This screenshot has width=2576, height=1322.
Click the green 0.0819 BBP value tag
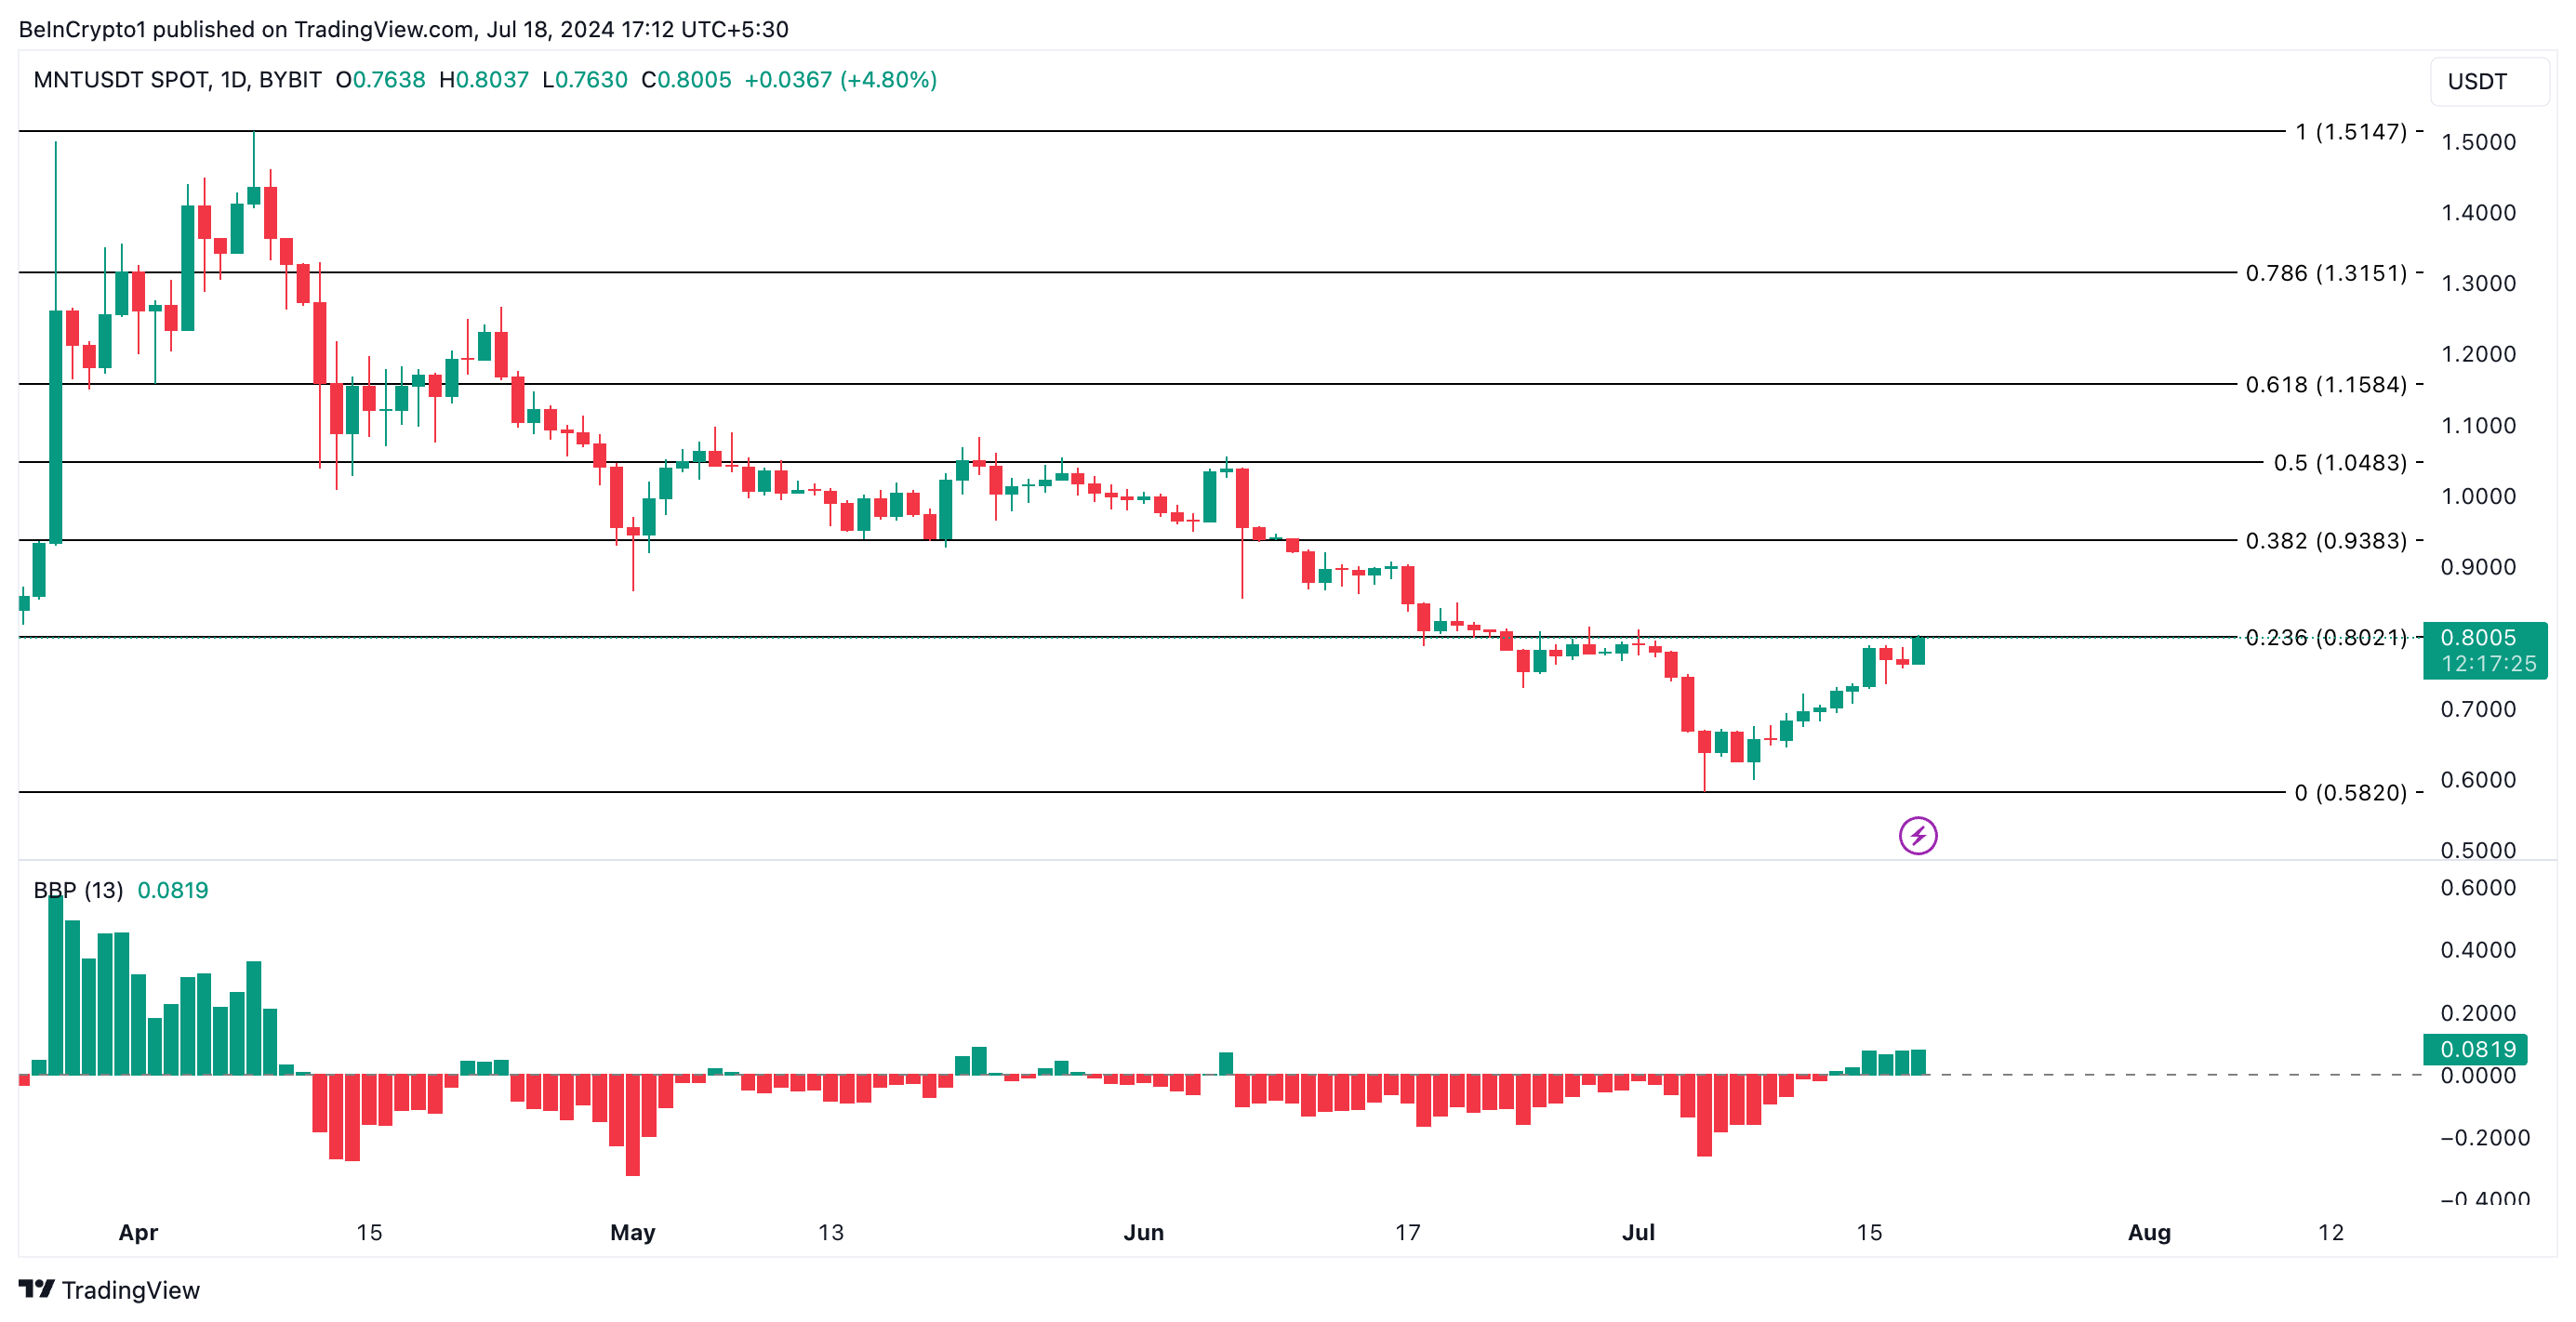click(x=2476, y=1049)
